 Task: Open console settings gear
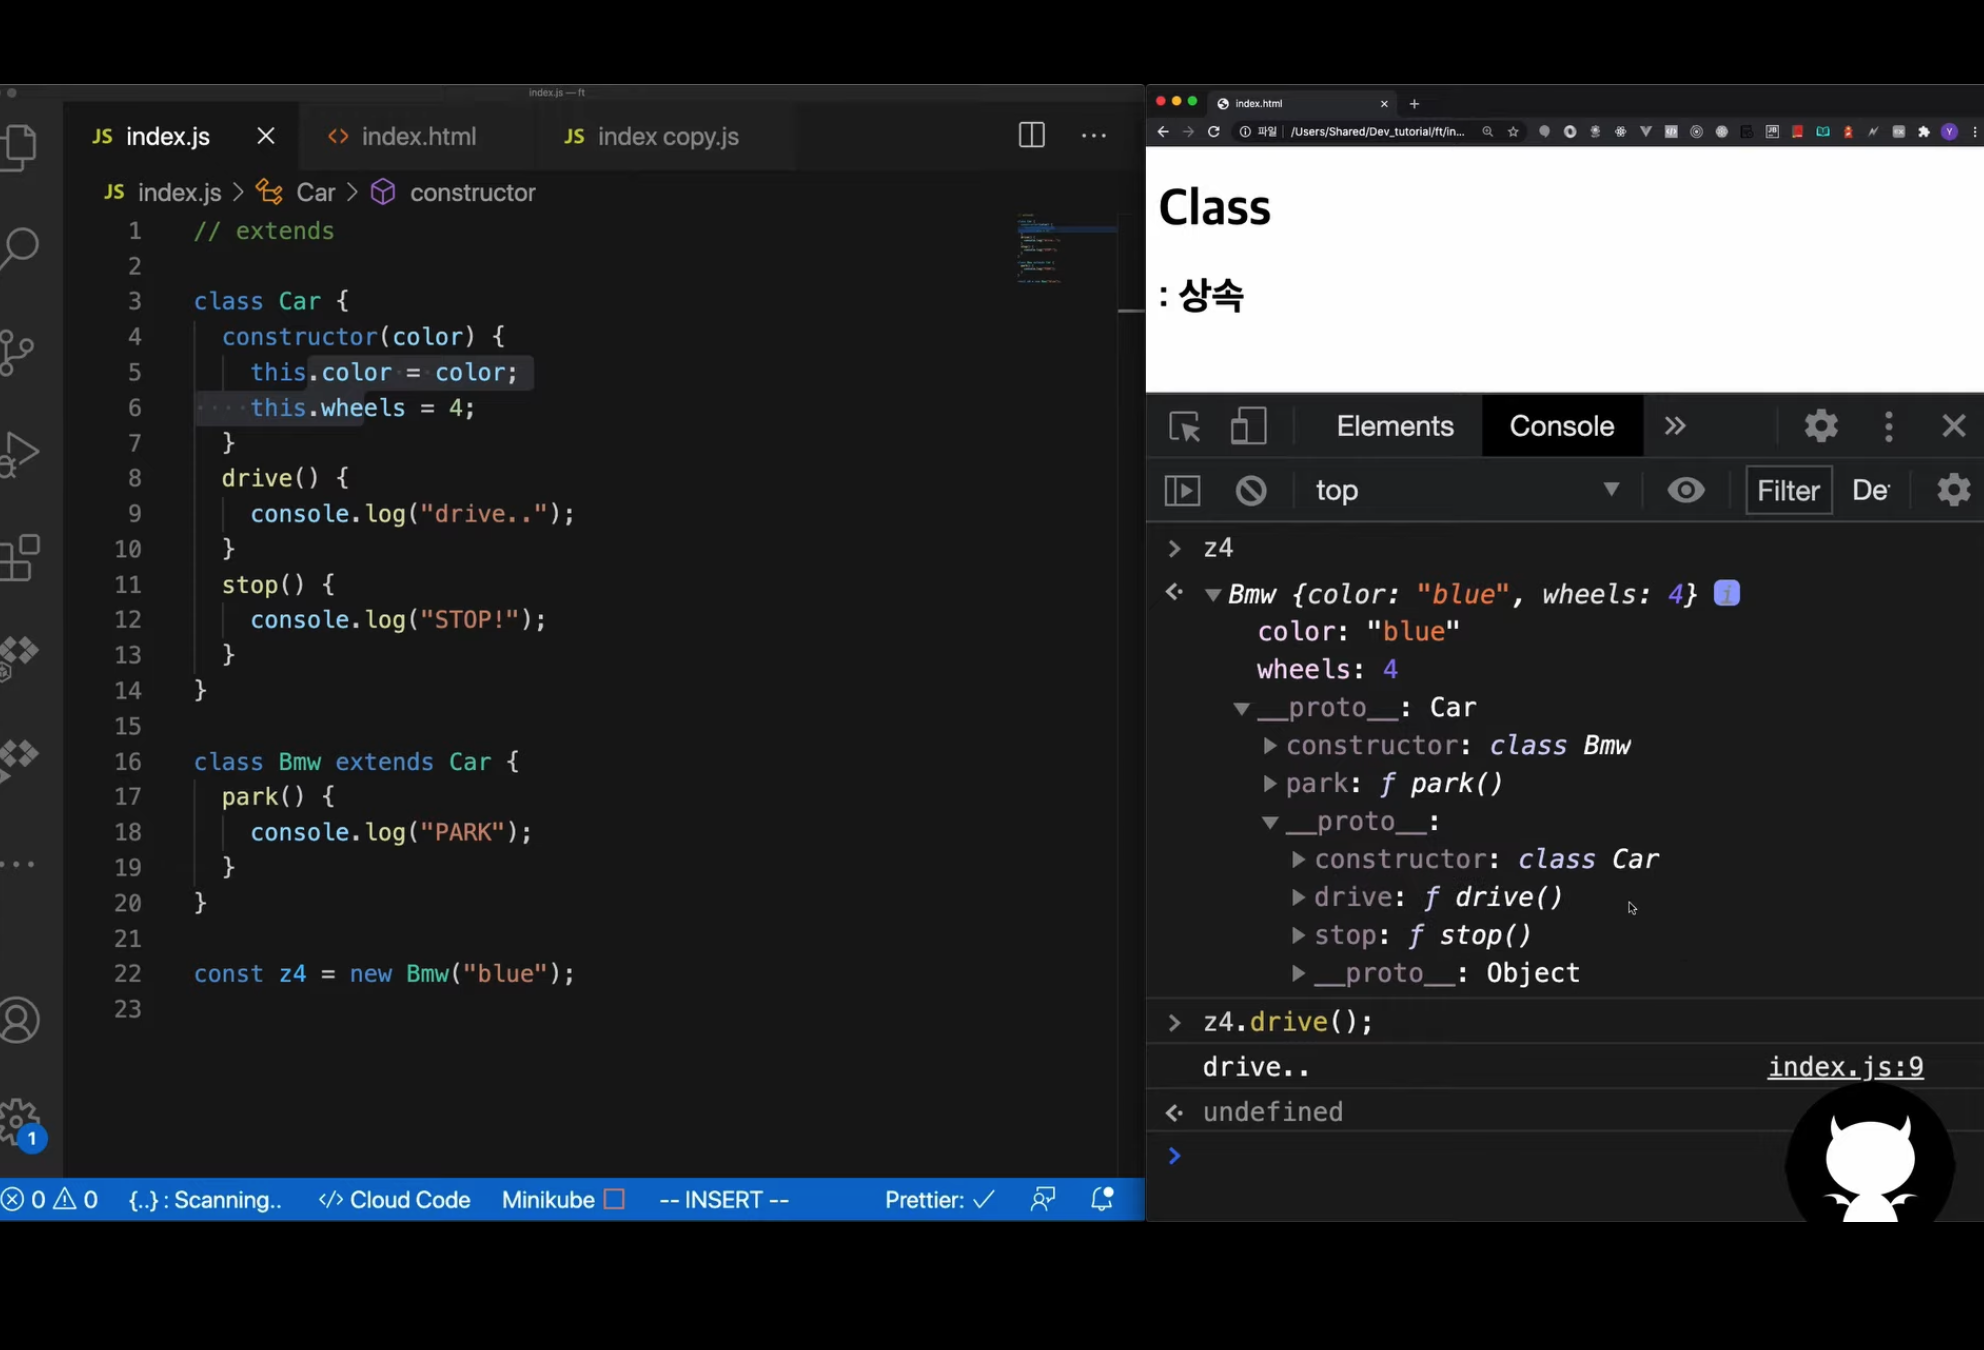(1954, 490)
